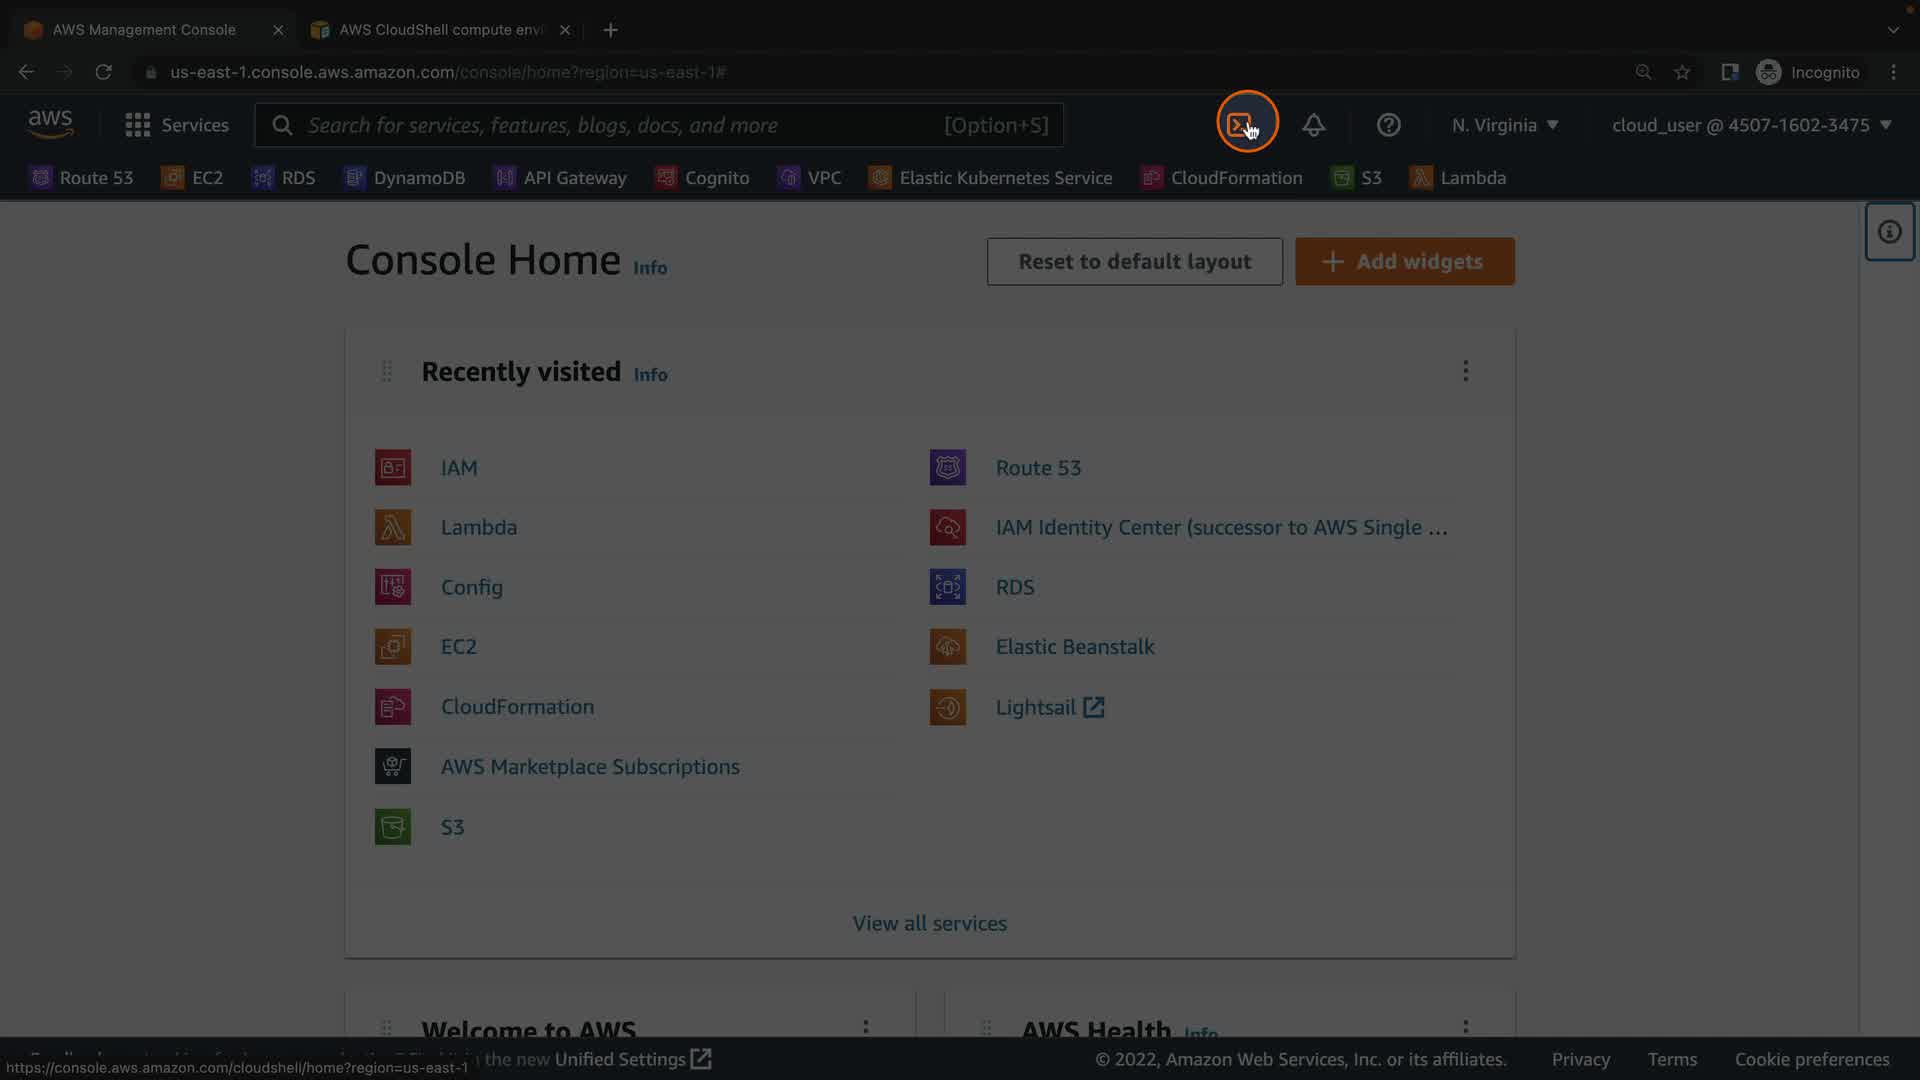The image size is (1920, 1080).
Task: Expand the cloud_user account dropdown
Action: [x=1751, y=125]
